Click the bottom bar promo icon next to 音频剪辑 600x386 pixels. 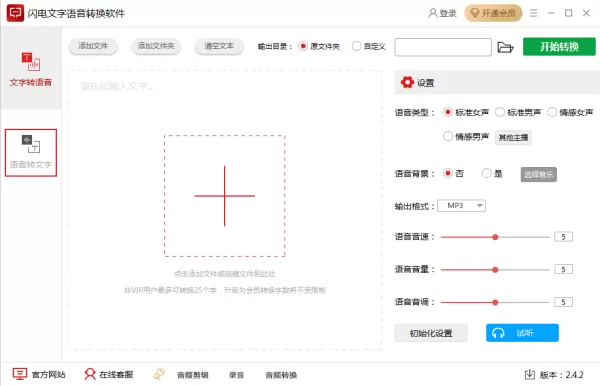(x=160, y=374)
